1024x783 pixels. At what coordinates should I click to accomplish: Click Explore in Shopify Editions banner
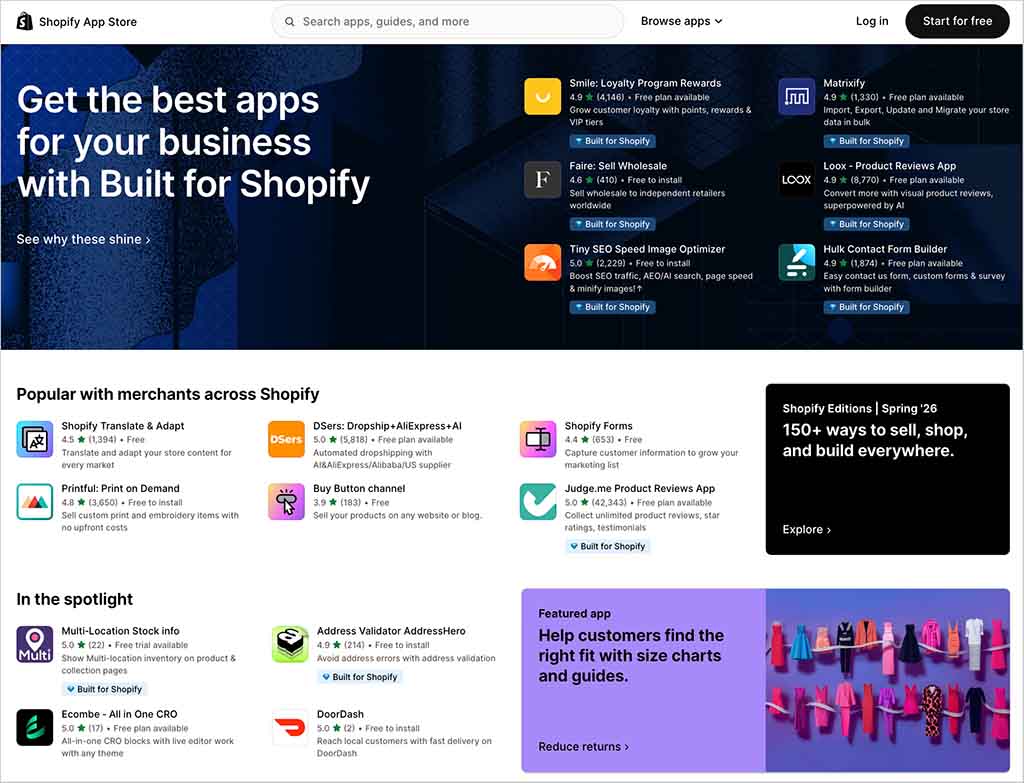click(x=807, y=530)
